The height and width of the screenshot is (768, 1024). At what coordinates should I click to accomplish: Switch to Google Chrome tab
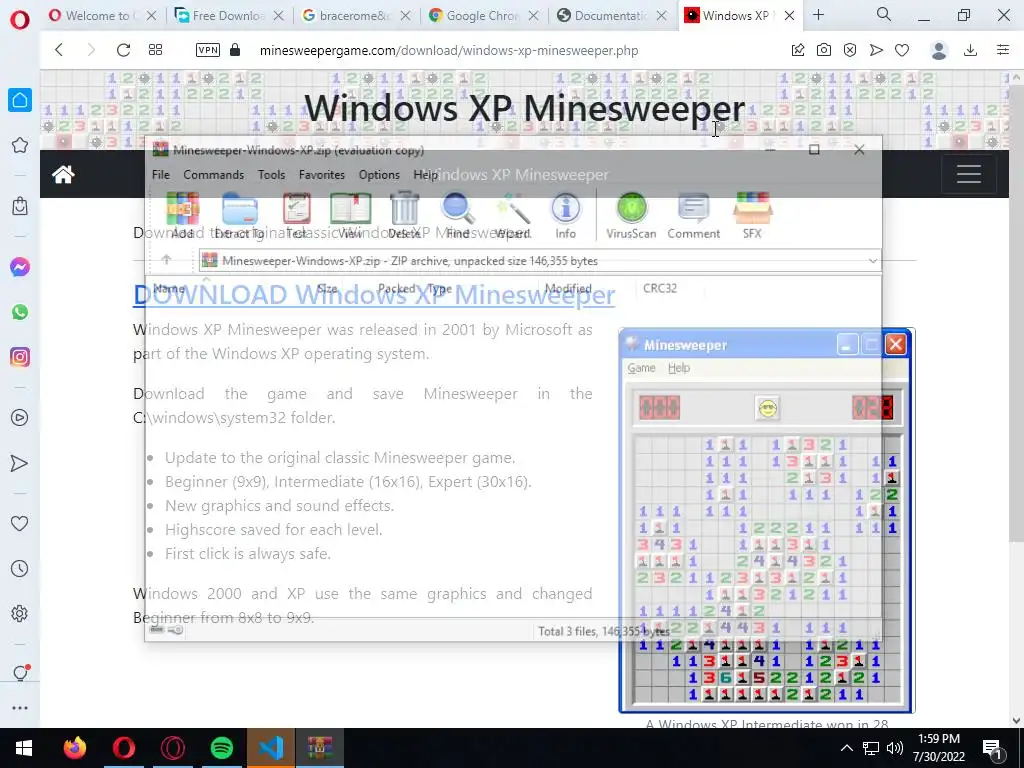pyautogui.click(x=485, y=16)
